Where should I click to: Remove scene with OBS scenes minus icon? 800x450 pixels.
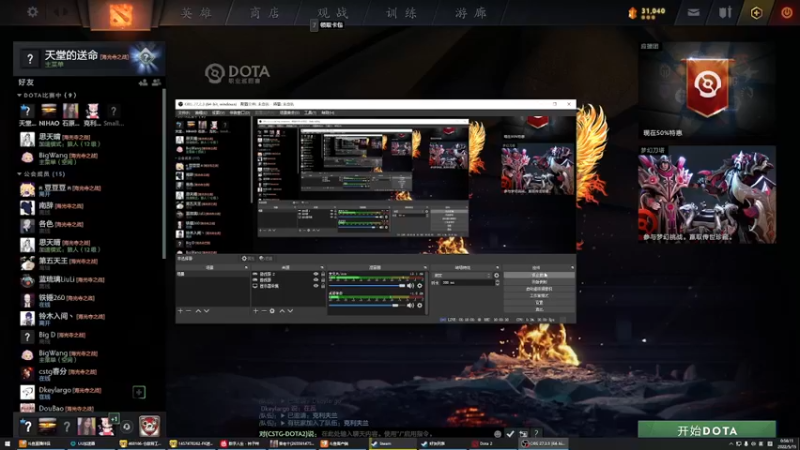[188, 311]
